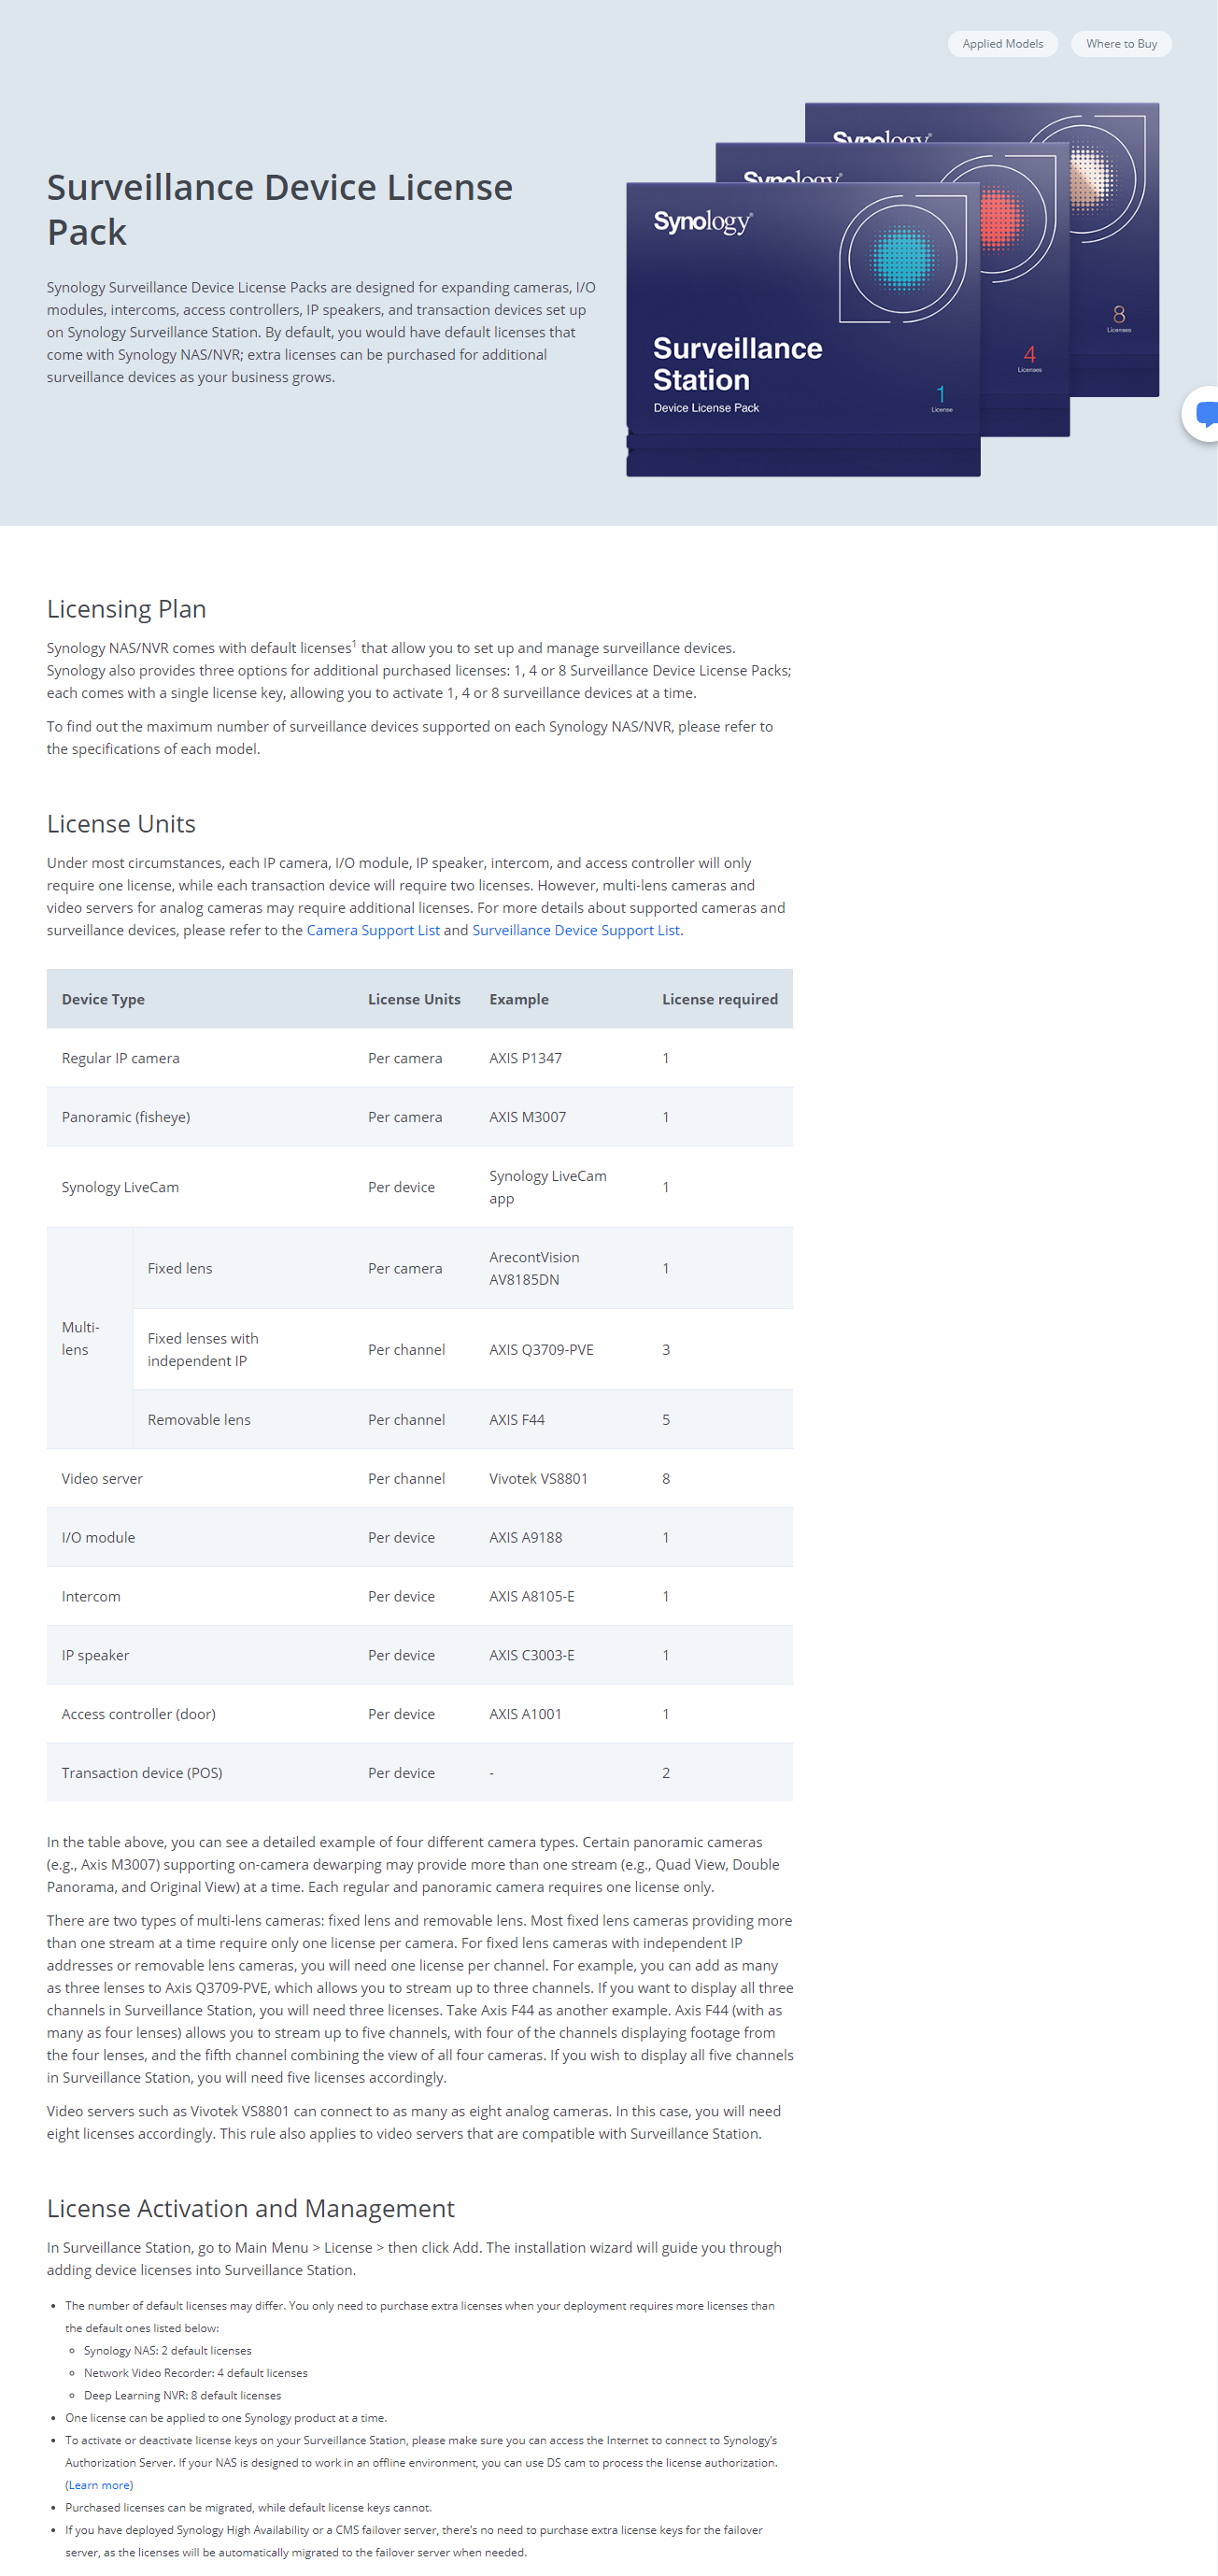Click the Synology logo on front box

[702, 221]
